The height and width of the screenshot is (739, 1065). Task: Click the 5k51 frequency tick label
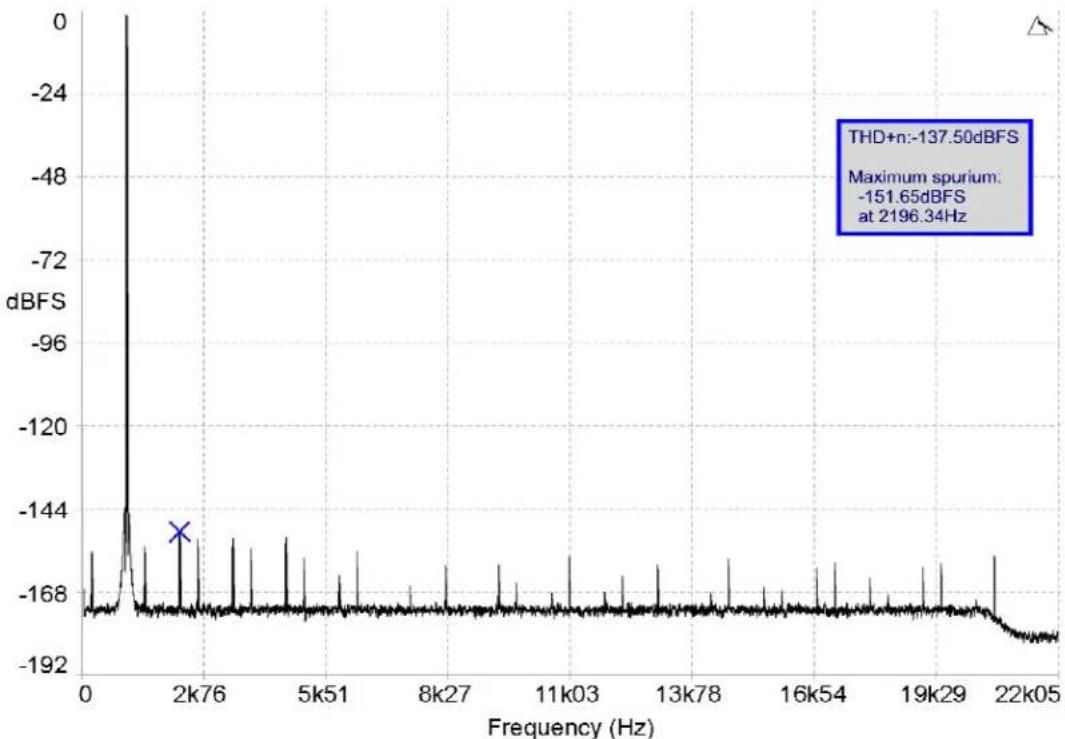[324, 695]
